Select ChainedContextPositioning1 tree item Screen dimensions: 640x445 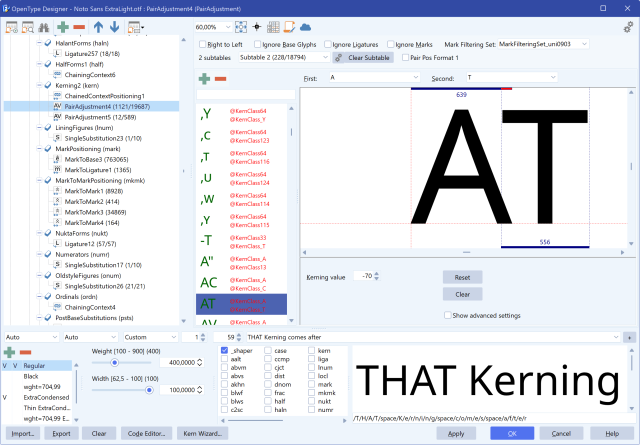(x=104, y=96)
